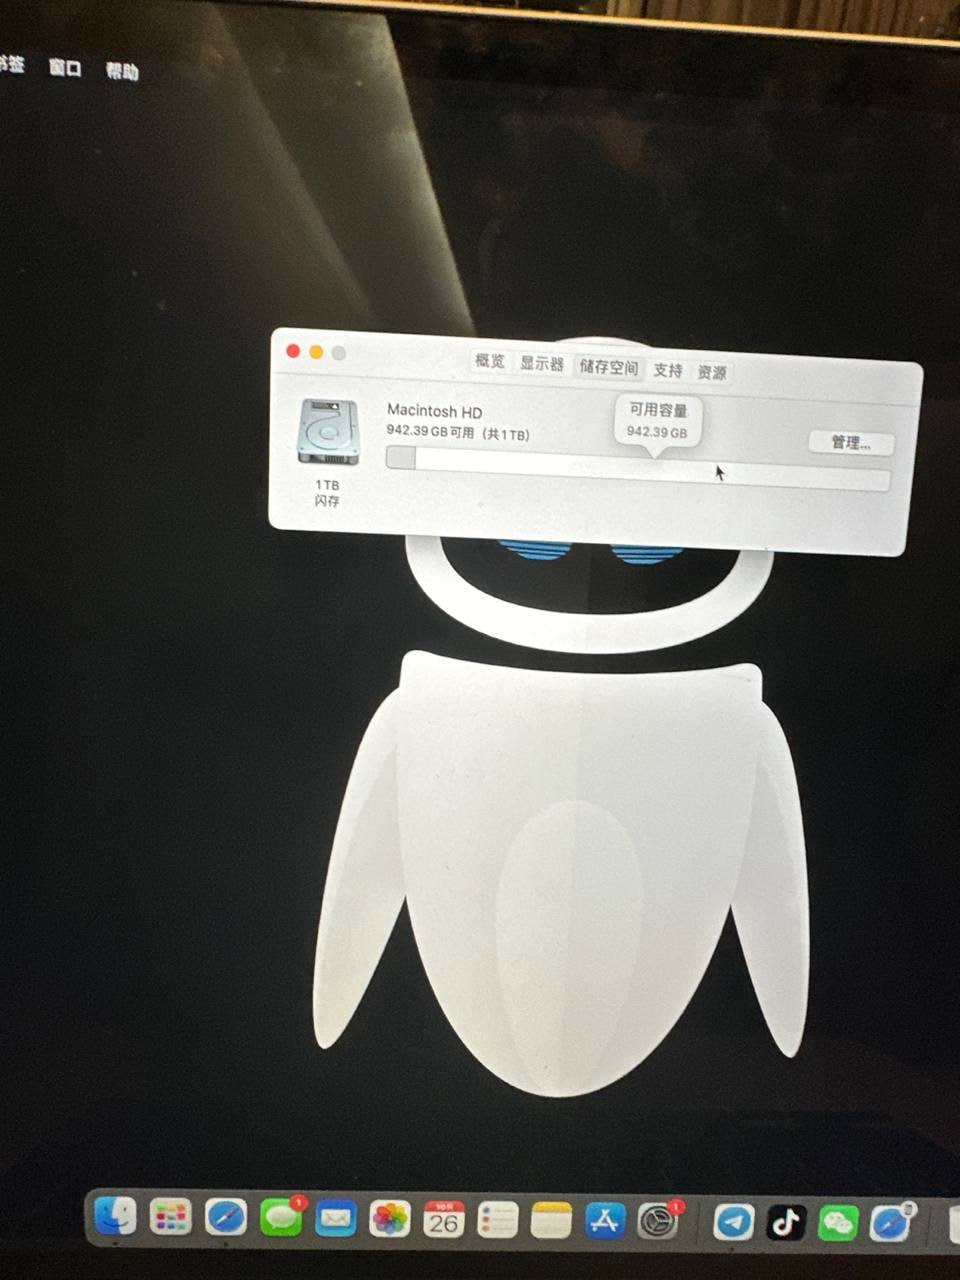This screenshot has width=960, height=1280.
Task: Launch Photos from the Dock
Action: (390, 1219)
